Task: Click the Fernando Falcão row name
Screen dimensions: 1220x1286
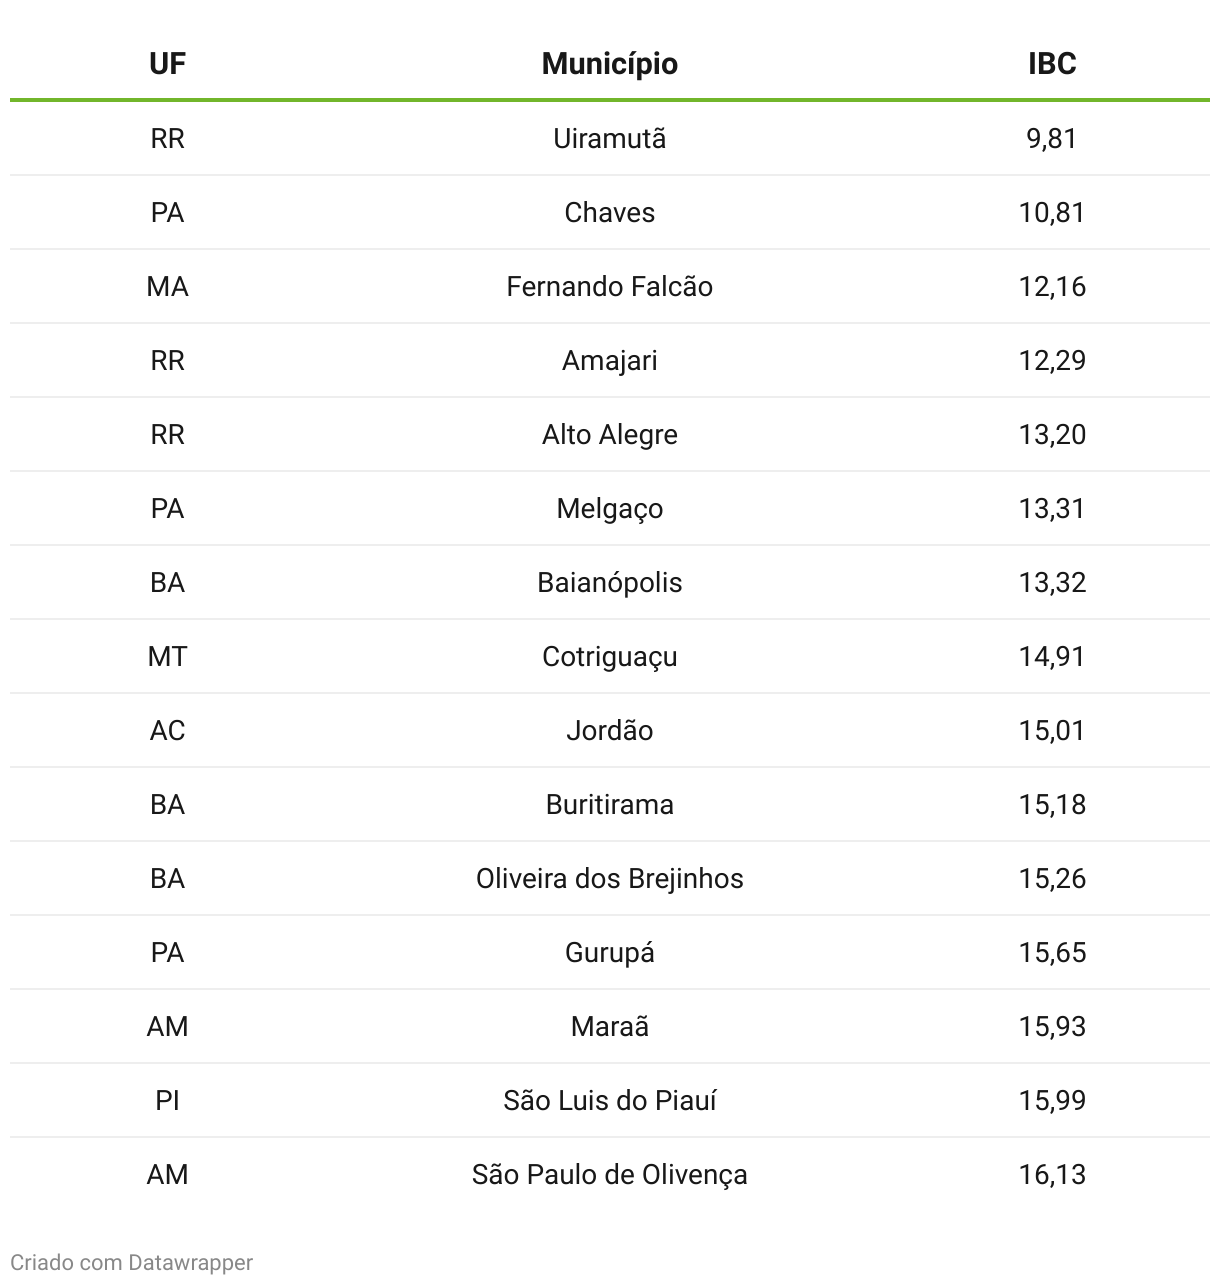Action: point(610,286)
